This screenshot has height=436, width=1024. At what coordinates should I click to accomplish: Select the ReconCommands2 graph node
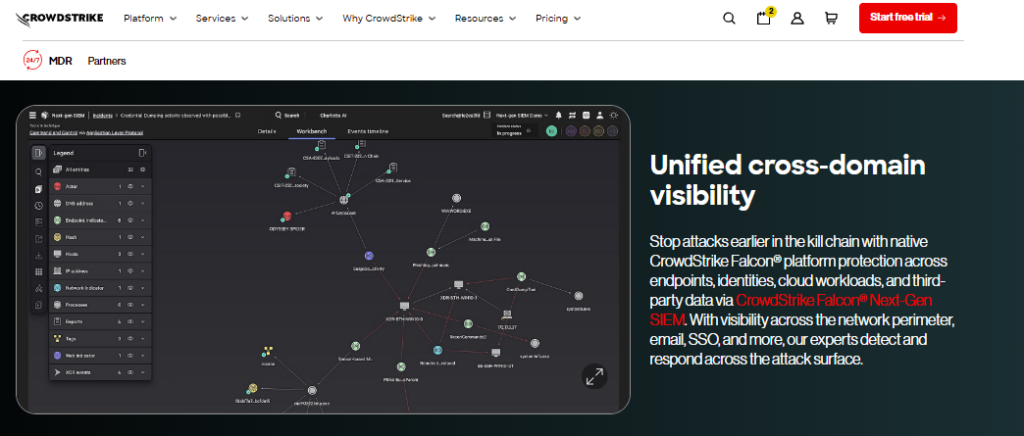(x=468, y=324)
